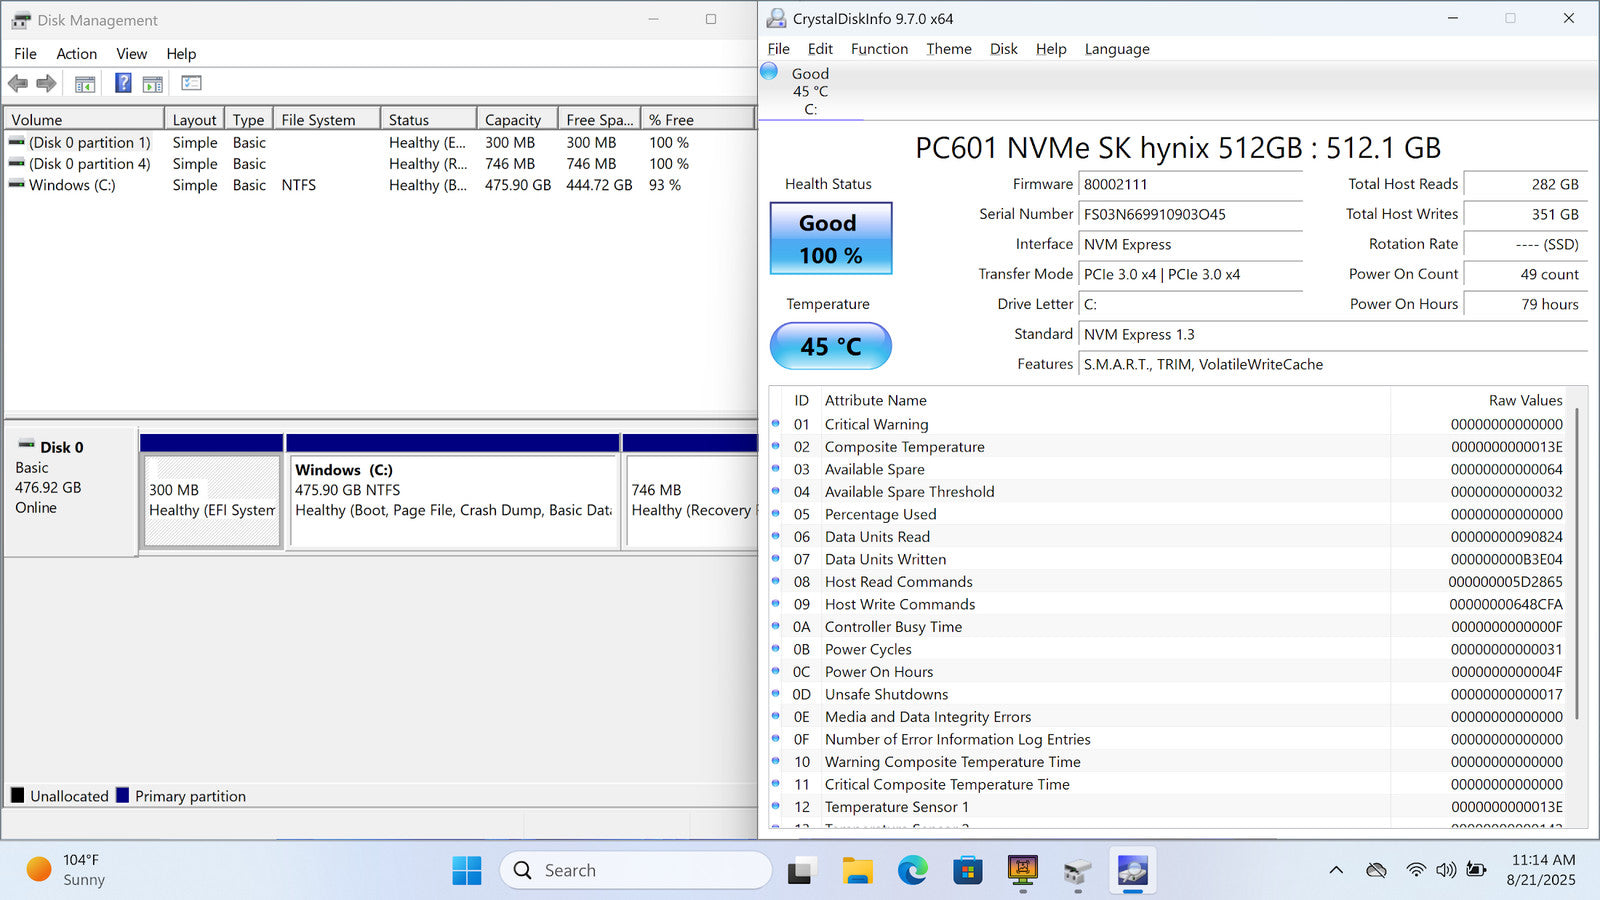Open Help via blue question mark icon

(123, 83)
